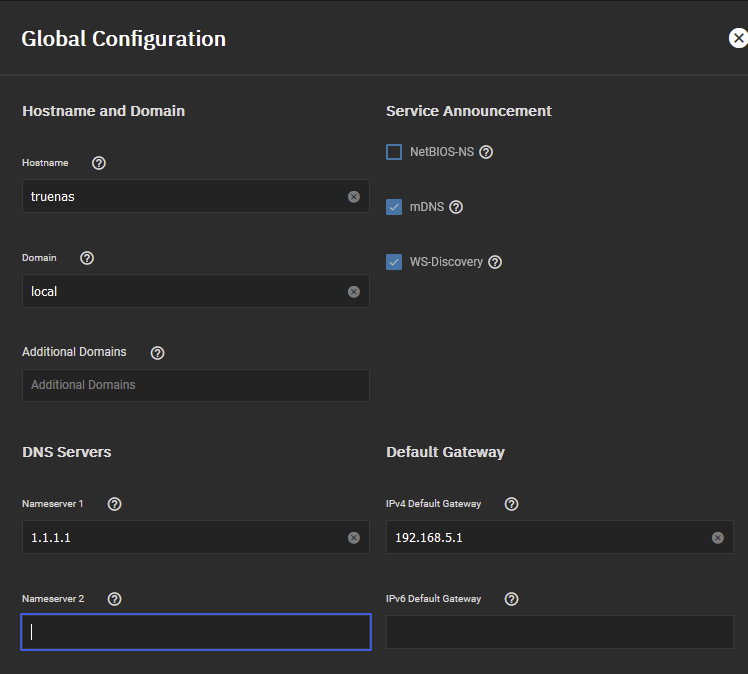The width and height of the screenshot is (748, 674).
Task: Disable the WS-Discovery checkbox
Action: coord(394,262)
